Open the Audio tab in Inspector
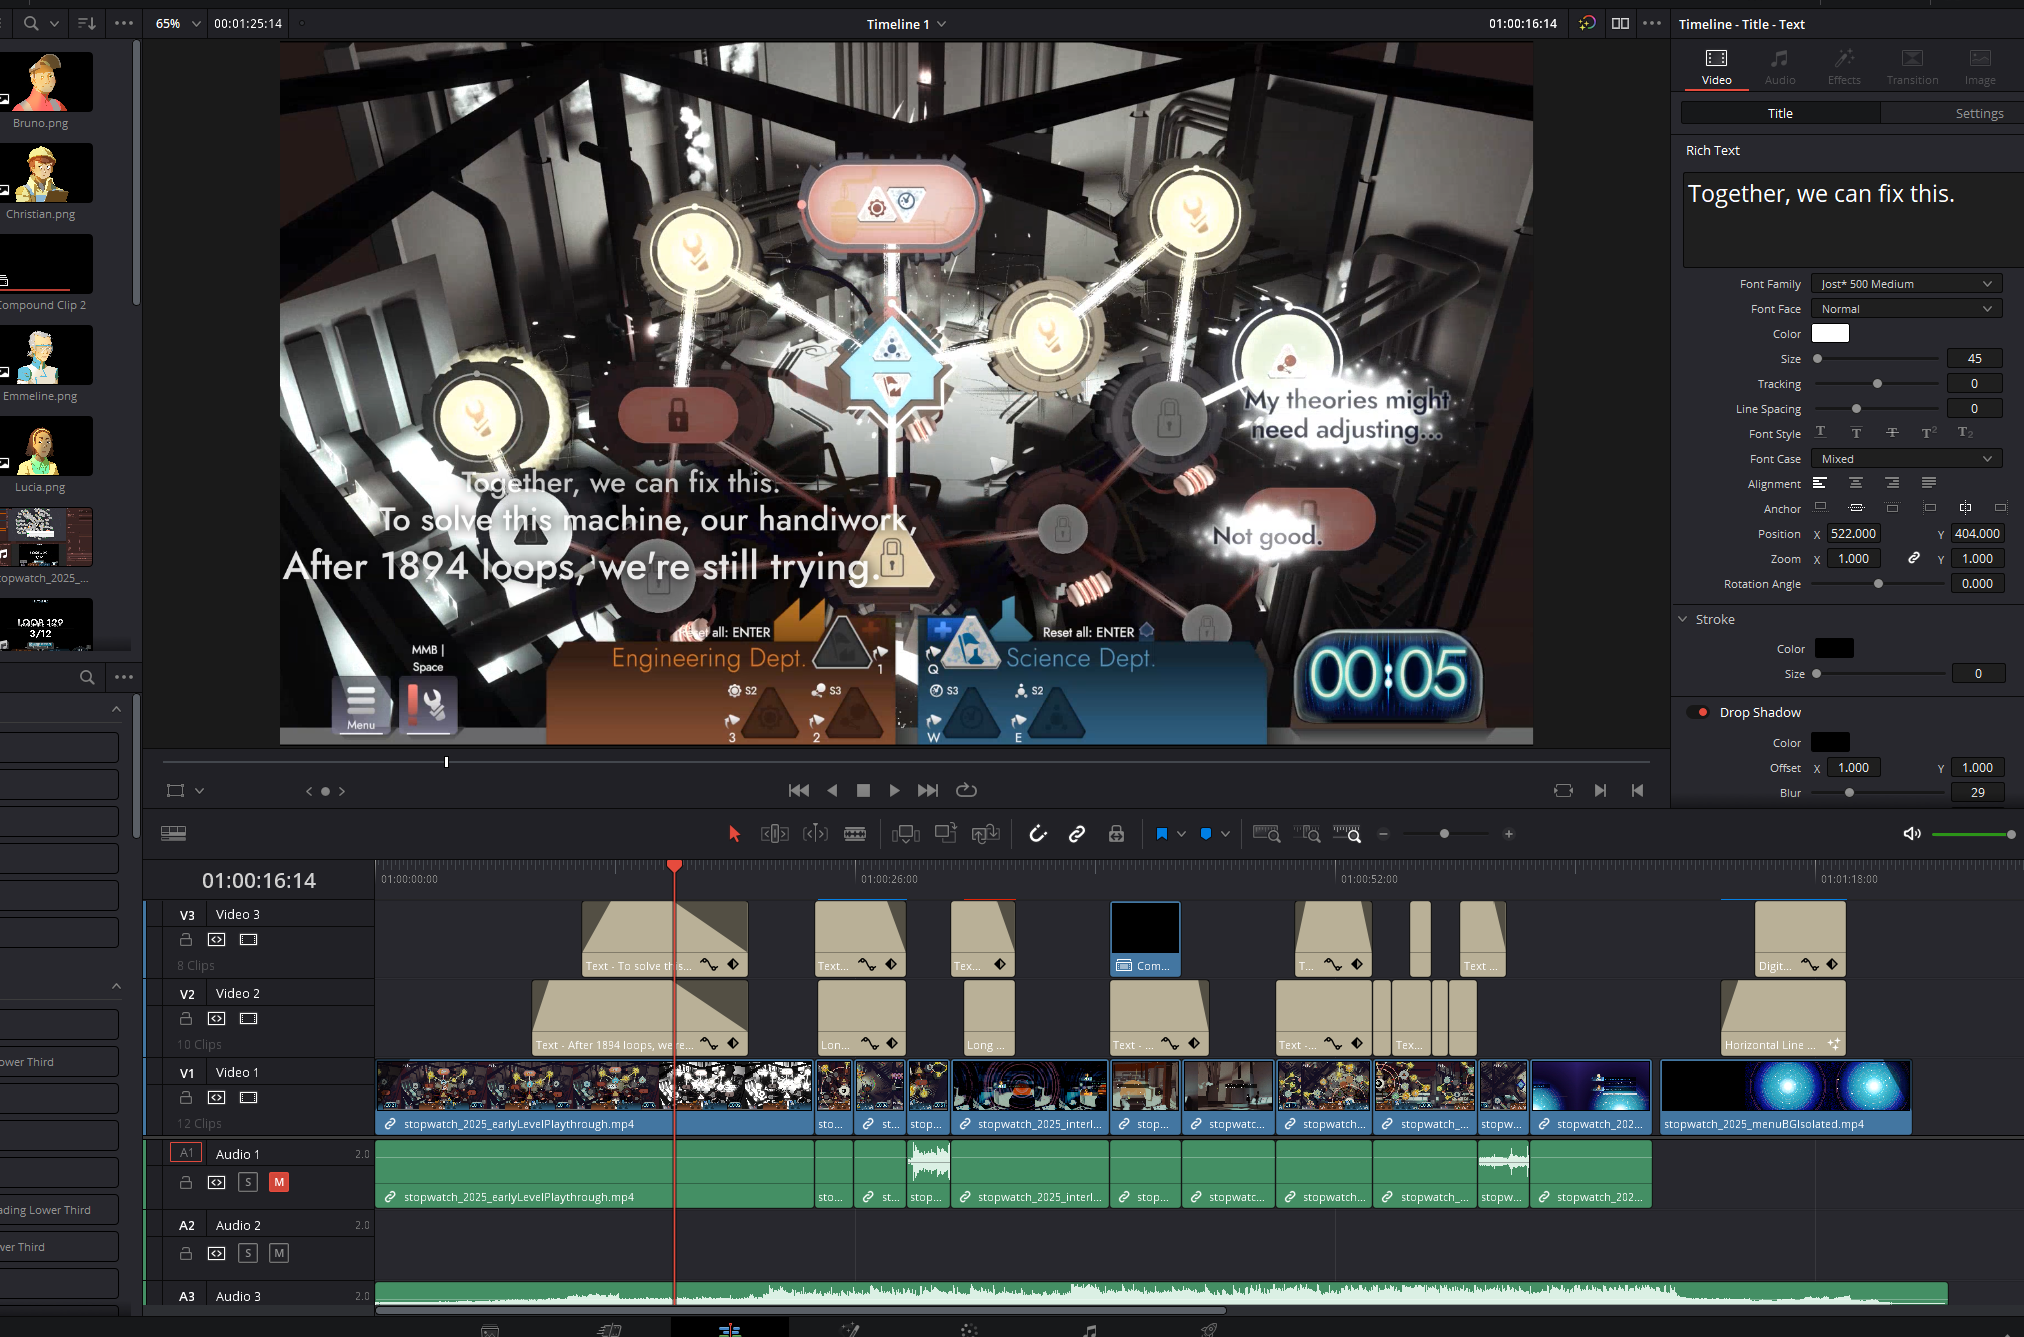The width and height of the screenshot is (2024, 1337). [1779, 67]
